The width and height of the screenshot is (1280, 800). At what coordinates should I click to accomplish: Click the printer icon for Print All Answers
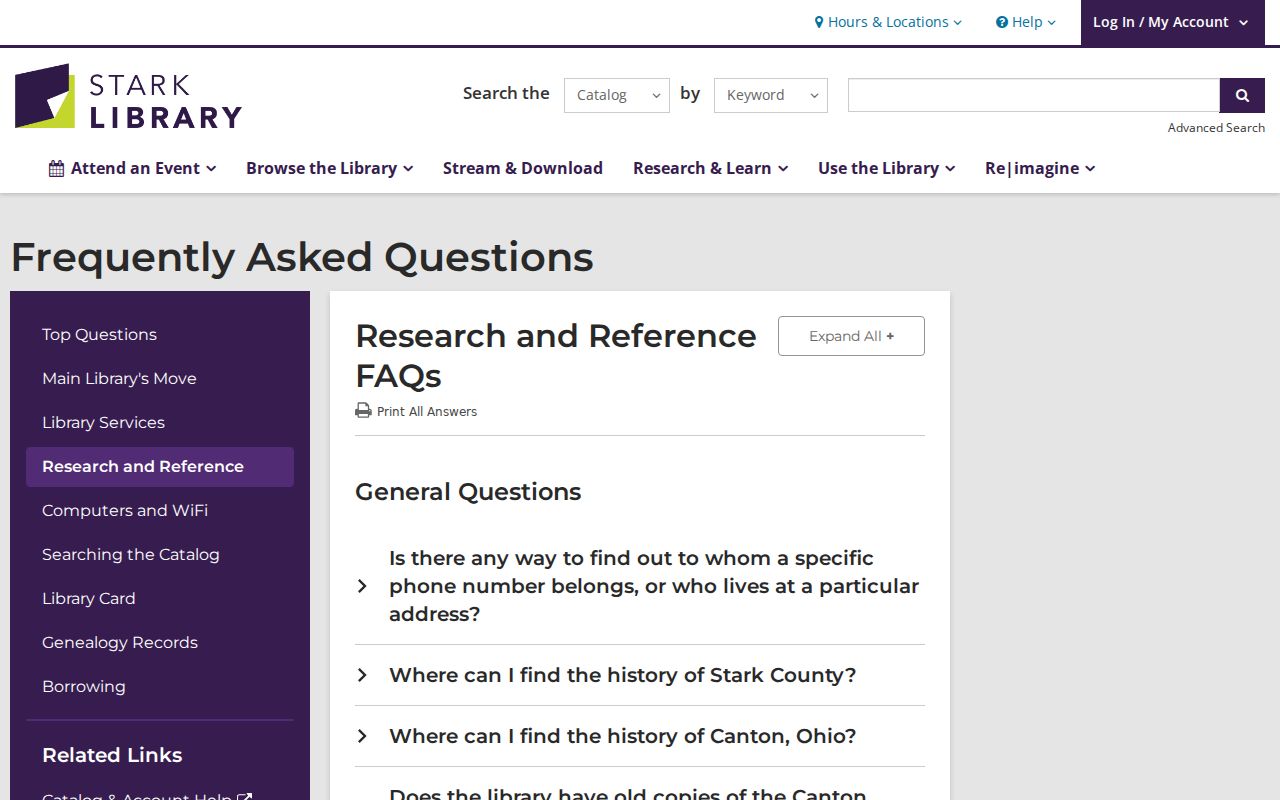click(x=363, y=411)
